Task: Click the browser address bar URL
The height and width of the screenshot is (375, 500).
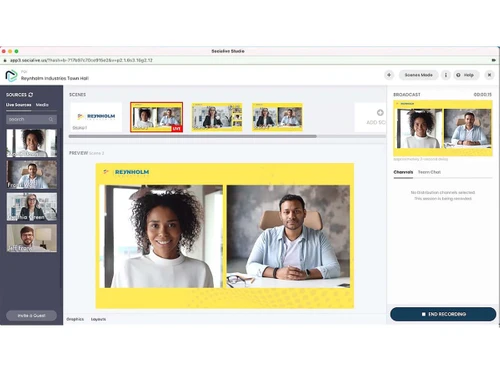Action: point(81,60)
